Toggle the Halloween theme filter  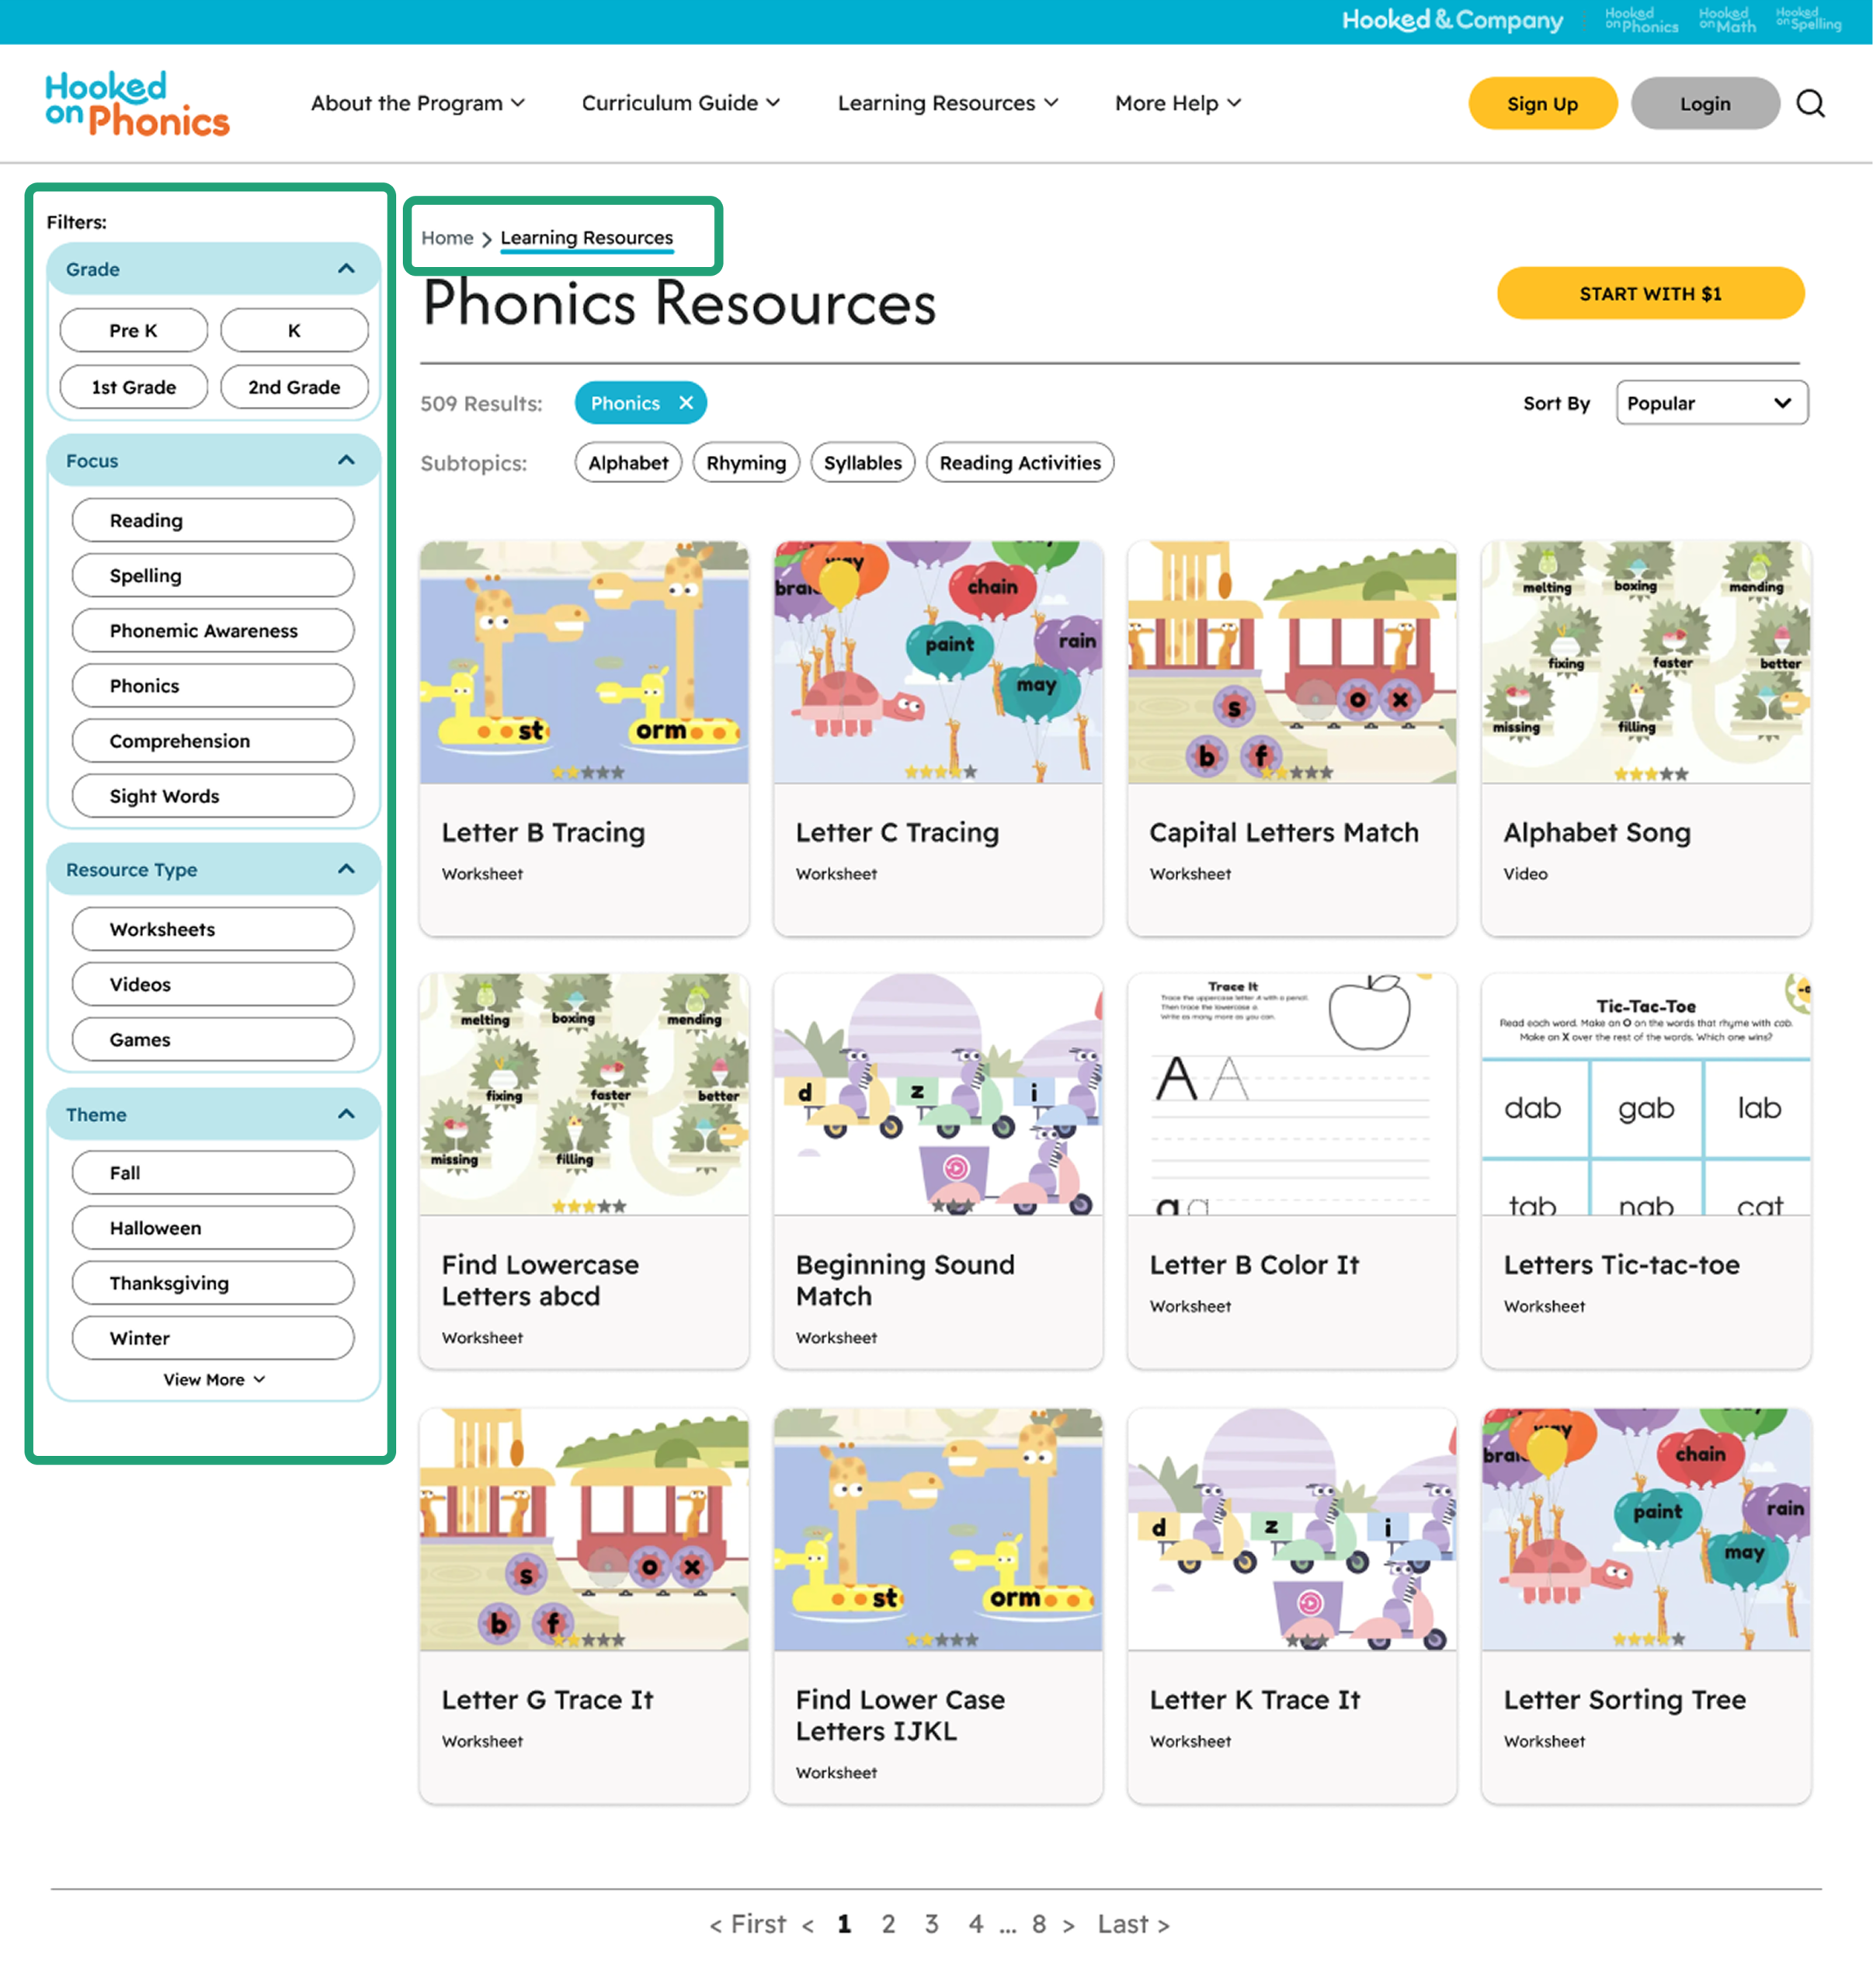(212, 1228)
